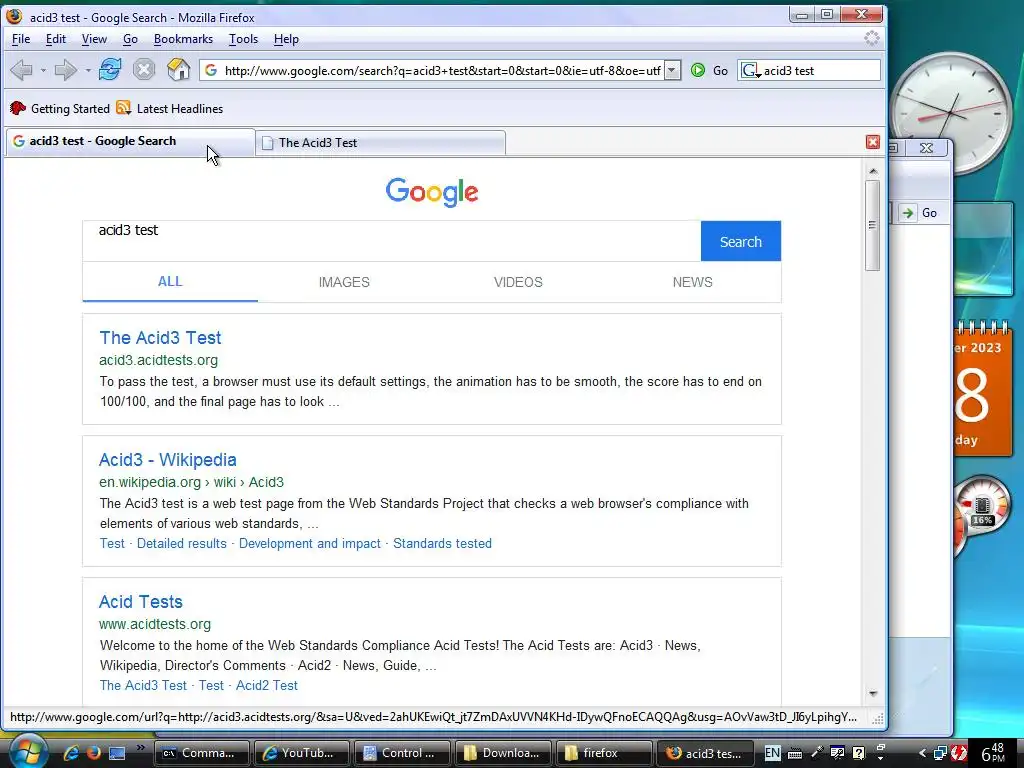Click Detailed results sublink
This screenshot has width=1024, height=768.
(182, 543)
